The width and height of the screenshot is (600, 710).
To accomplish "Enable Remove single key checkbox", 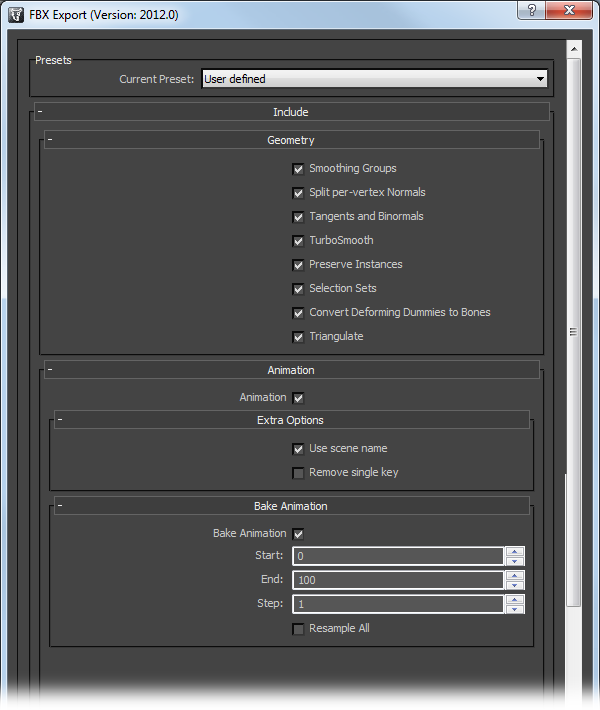I will click(298, 473).
